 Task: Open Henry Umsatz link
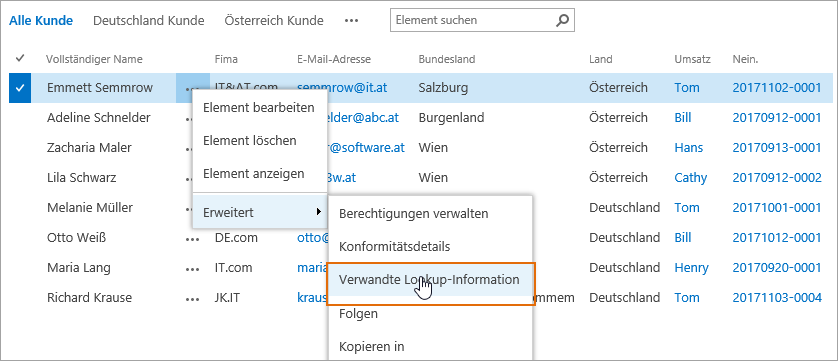point(692,267)
